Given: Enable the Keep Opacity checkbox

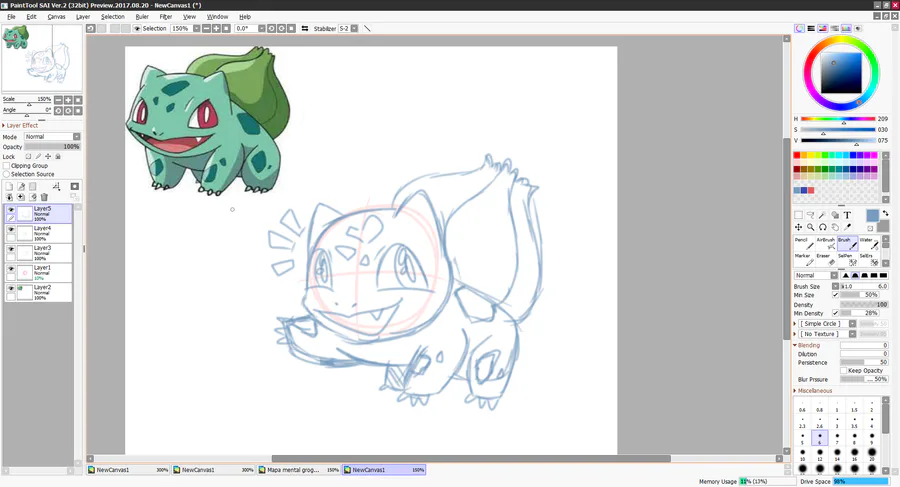Looking at the screenshot, I should [844, 370].
